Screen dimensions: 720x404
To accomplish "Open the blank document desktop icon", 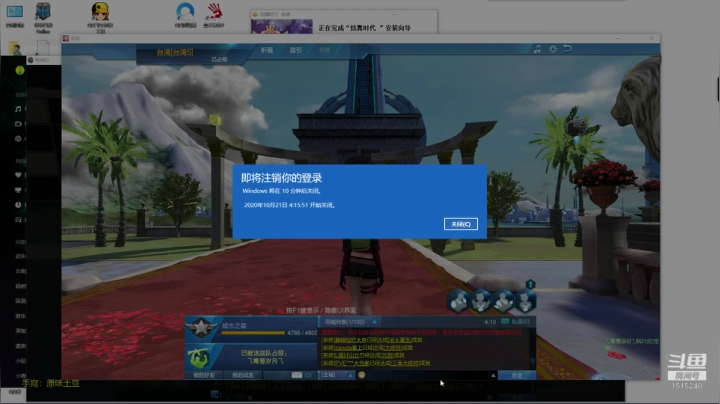I will pyautogui.click(x=43, y=48).
